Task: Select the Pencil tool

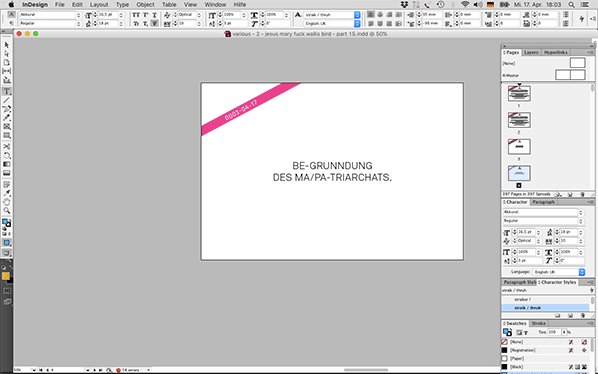Action: click(6, 118)
